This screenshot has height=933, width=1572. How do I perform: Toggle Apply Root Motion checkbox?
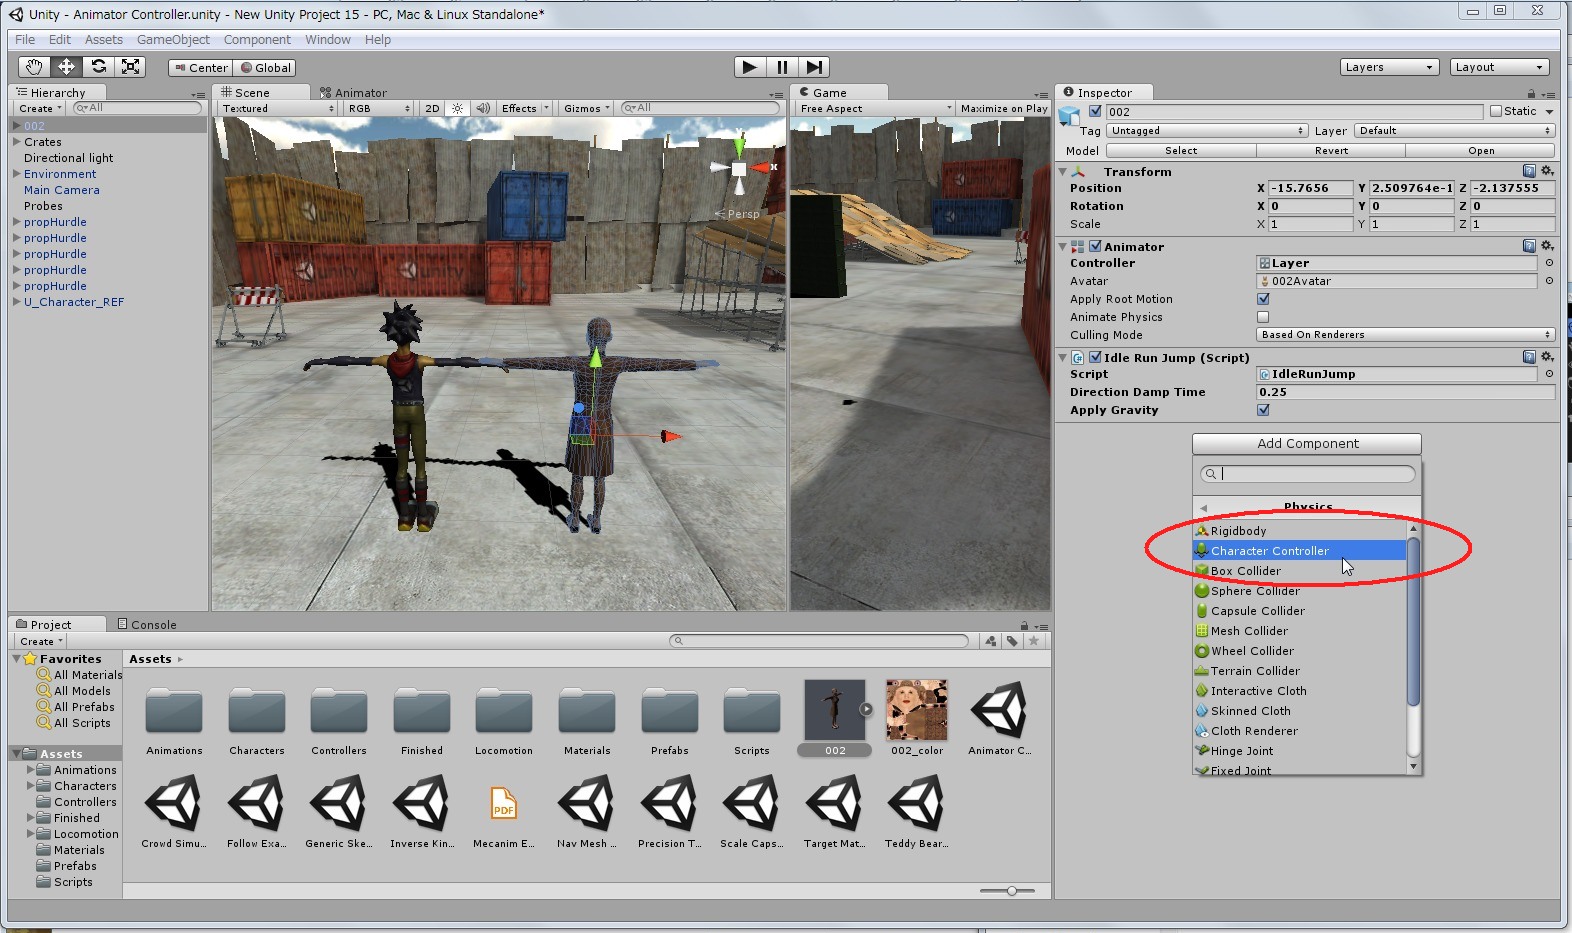tap(1263, 299)
